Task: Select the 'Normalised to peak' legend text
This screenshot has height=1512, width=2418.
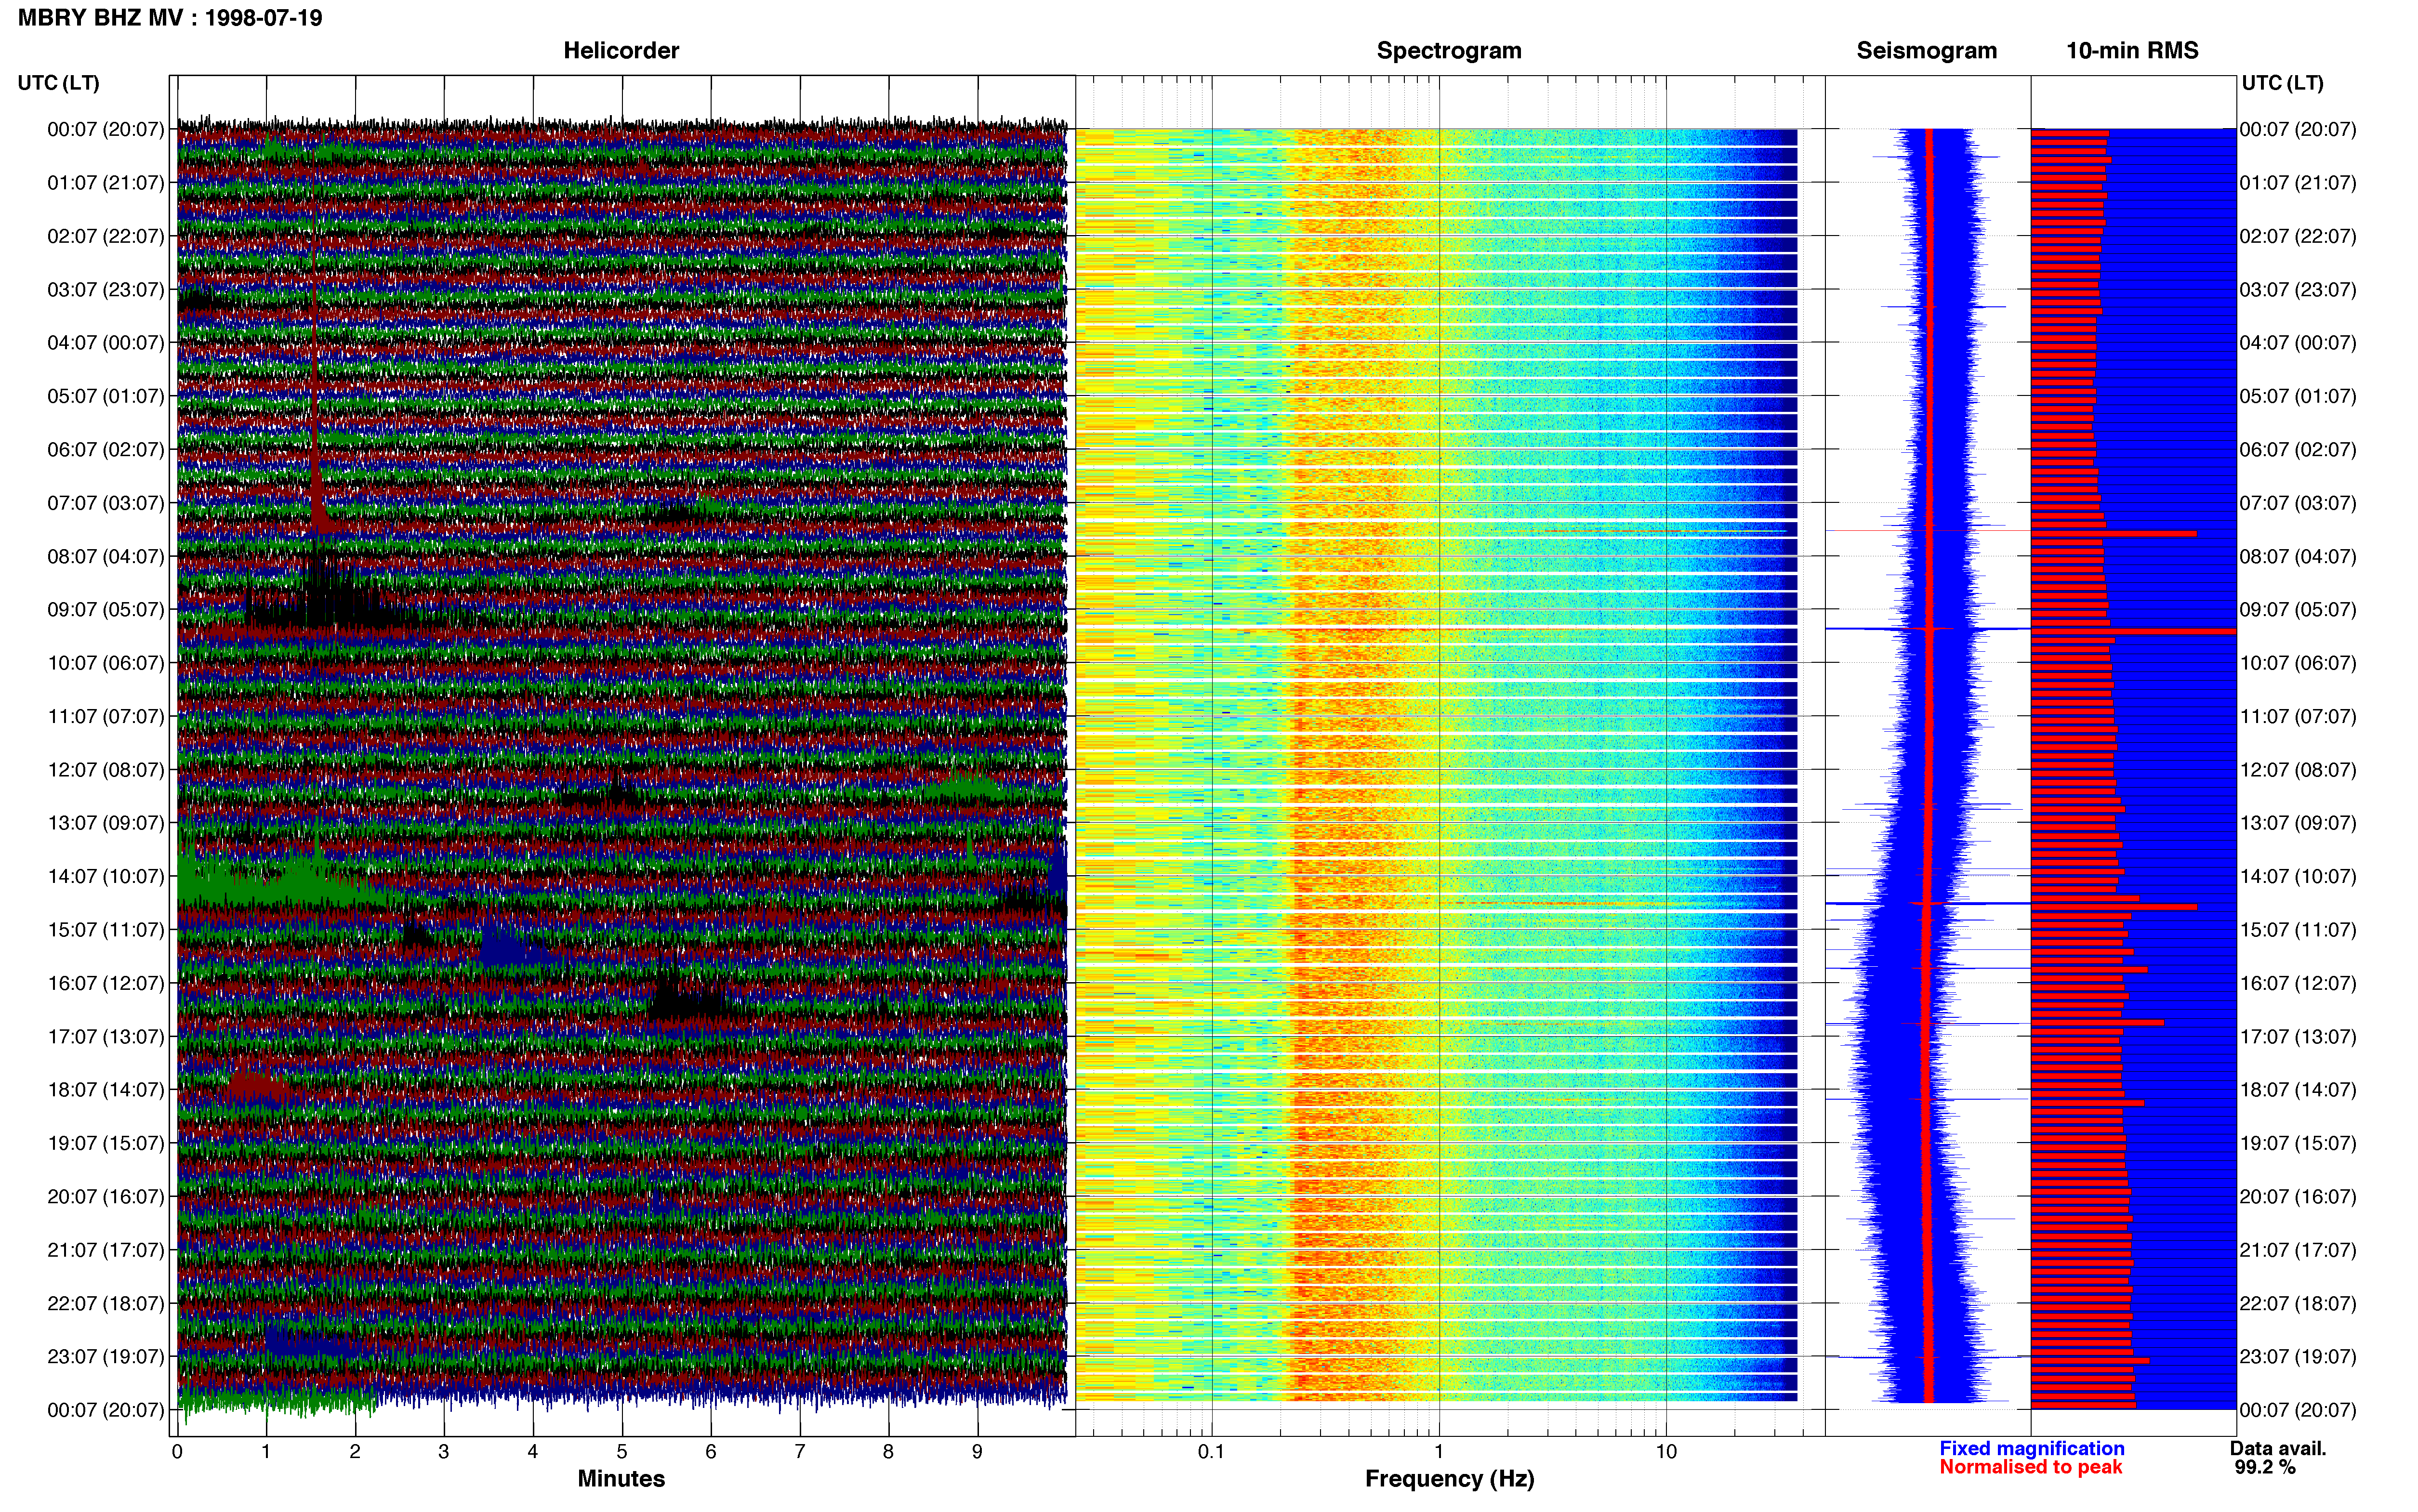Action: point(2030,1467)
